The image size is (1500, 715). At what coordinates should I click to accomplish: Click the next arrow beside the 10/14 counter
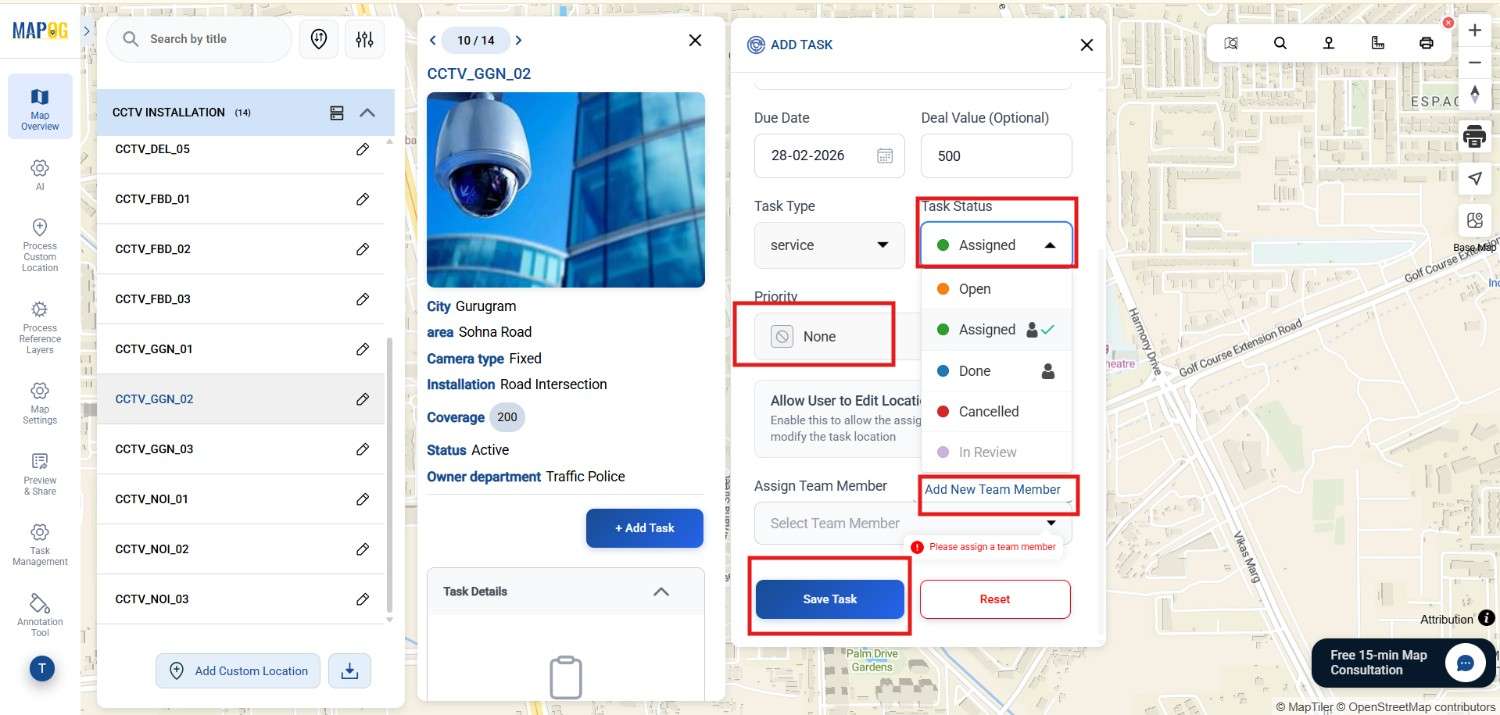pyautogui.click(x=519, y=40)
